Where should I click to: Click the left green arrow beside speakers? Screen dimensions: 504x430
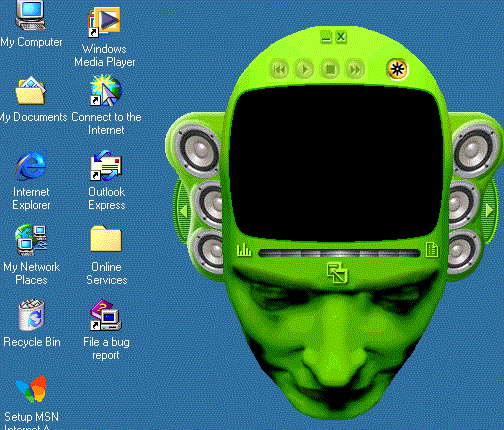click(x=183, y=211)
